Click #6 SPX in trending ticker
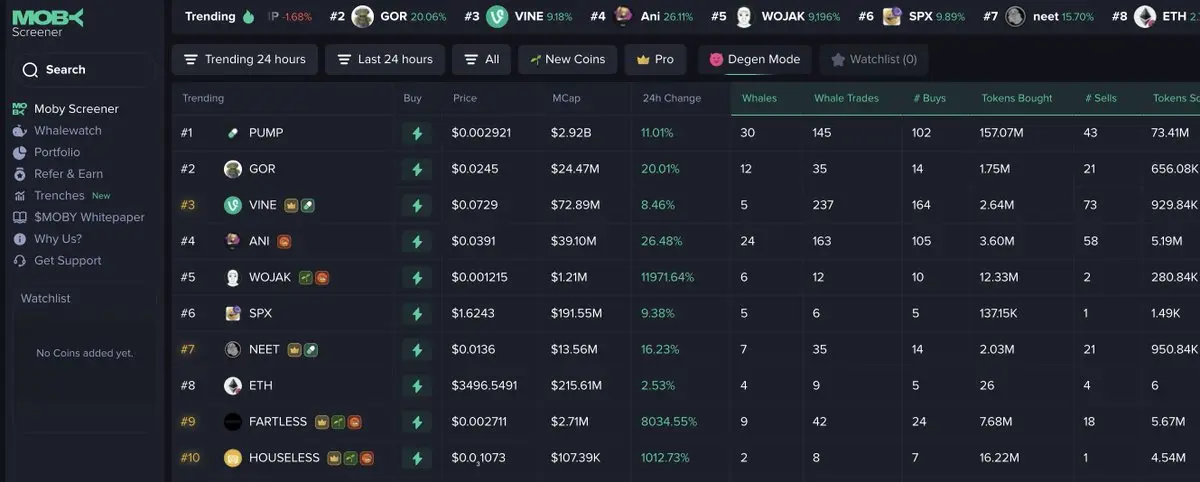 point(912,17)
